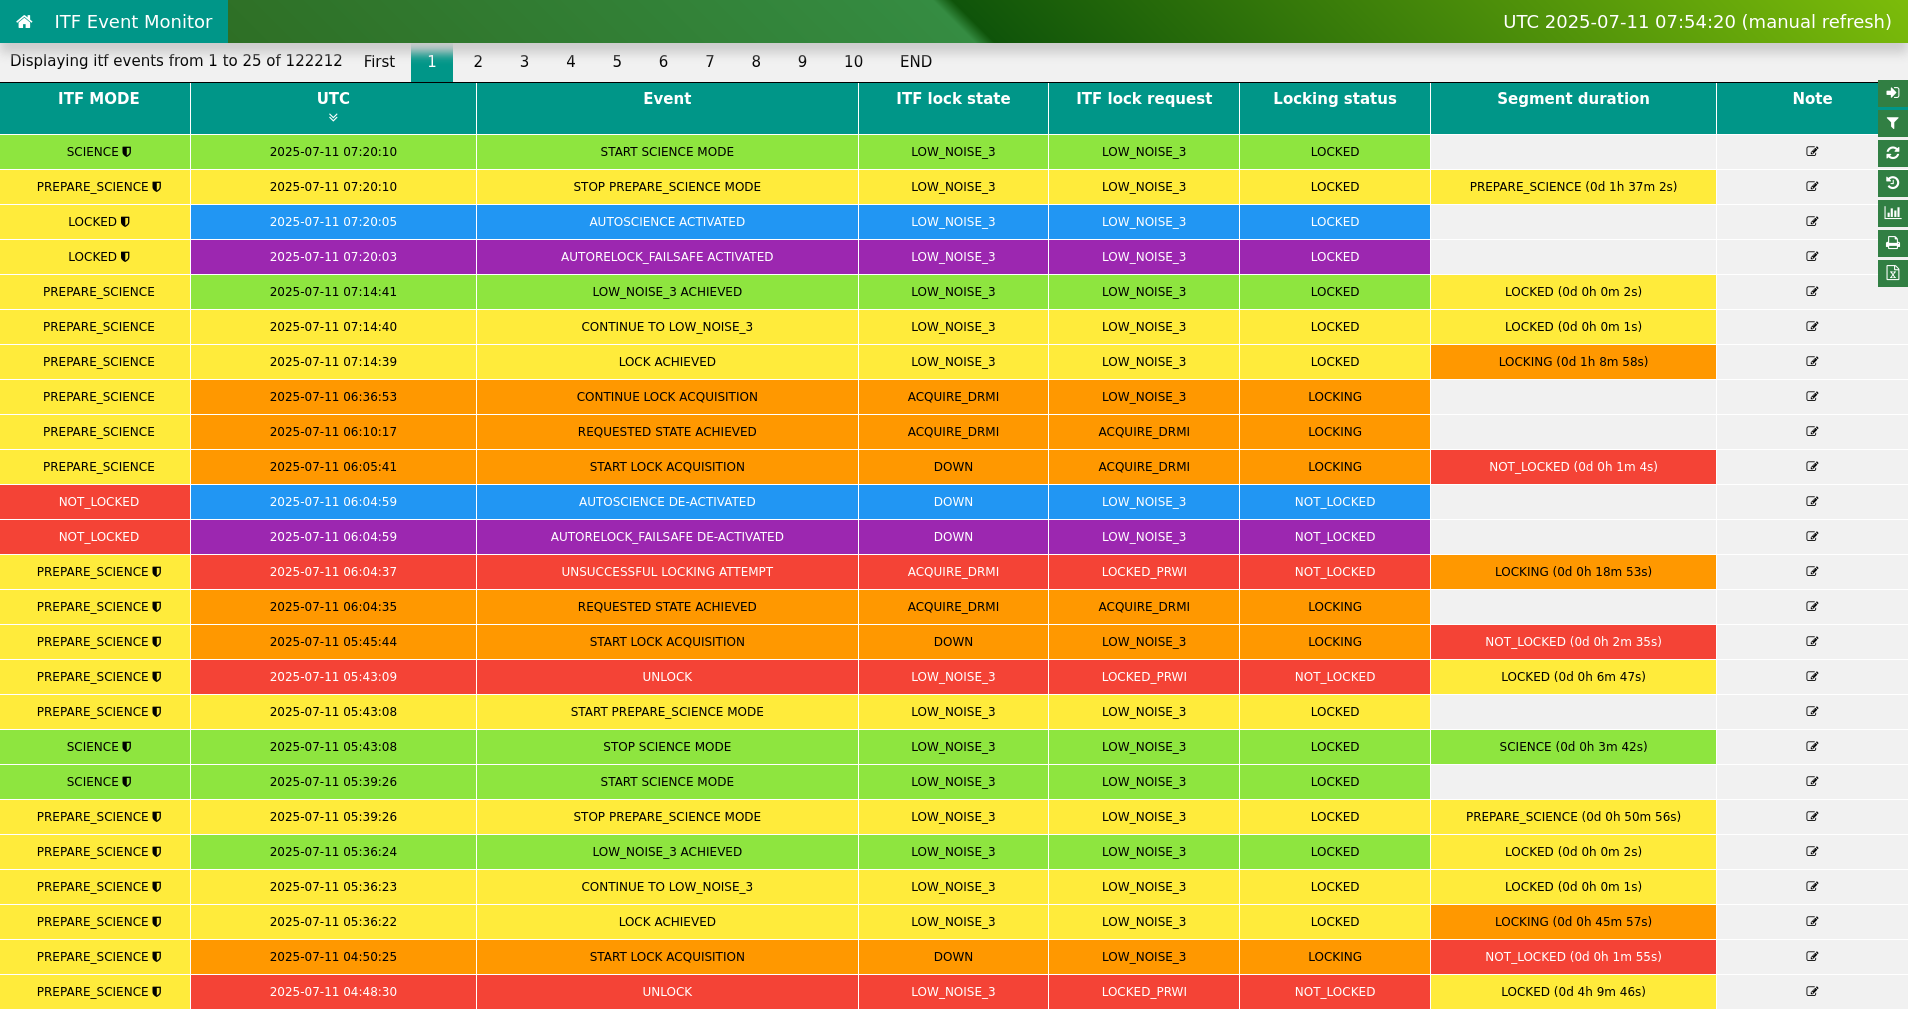Jump to First page of events

pos(379,62)
